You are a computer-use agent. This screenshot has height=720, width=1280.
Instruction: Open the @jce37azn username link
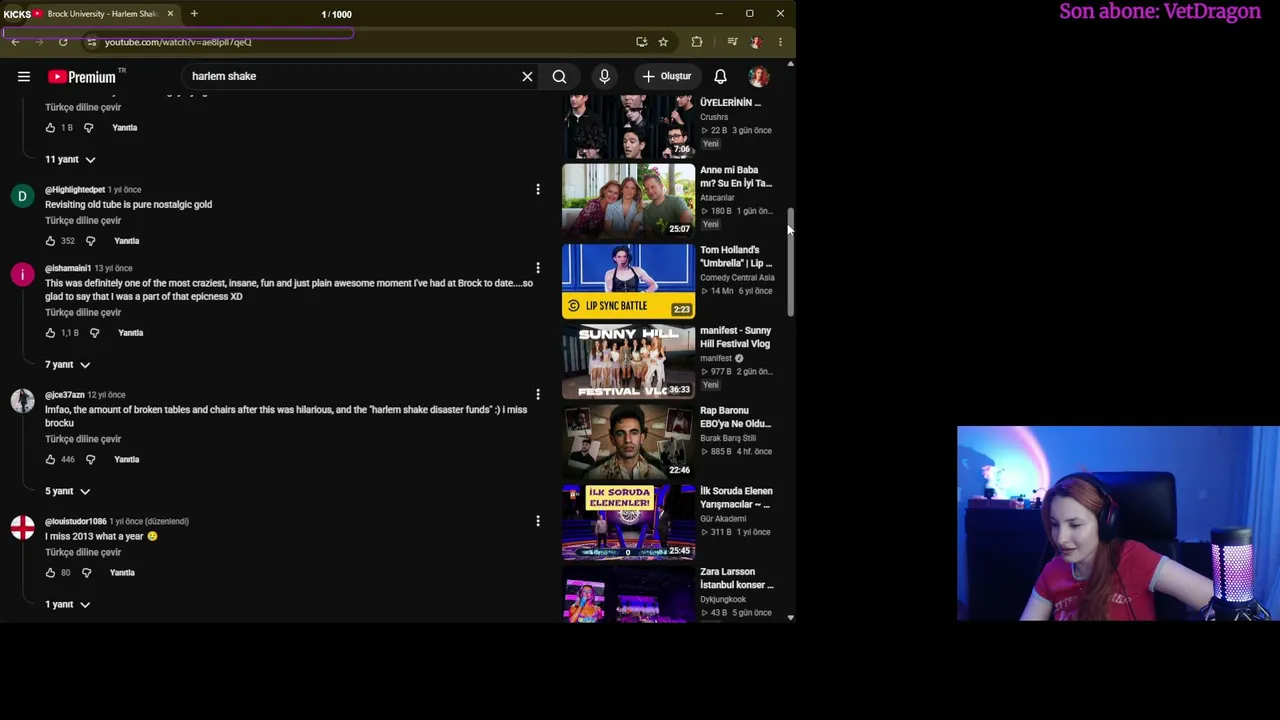point(65,395)
